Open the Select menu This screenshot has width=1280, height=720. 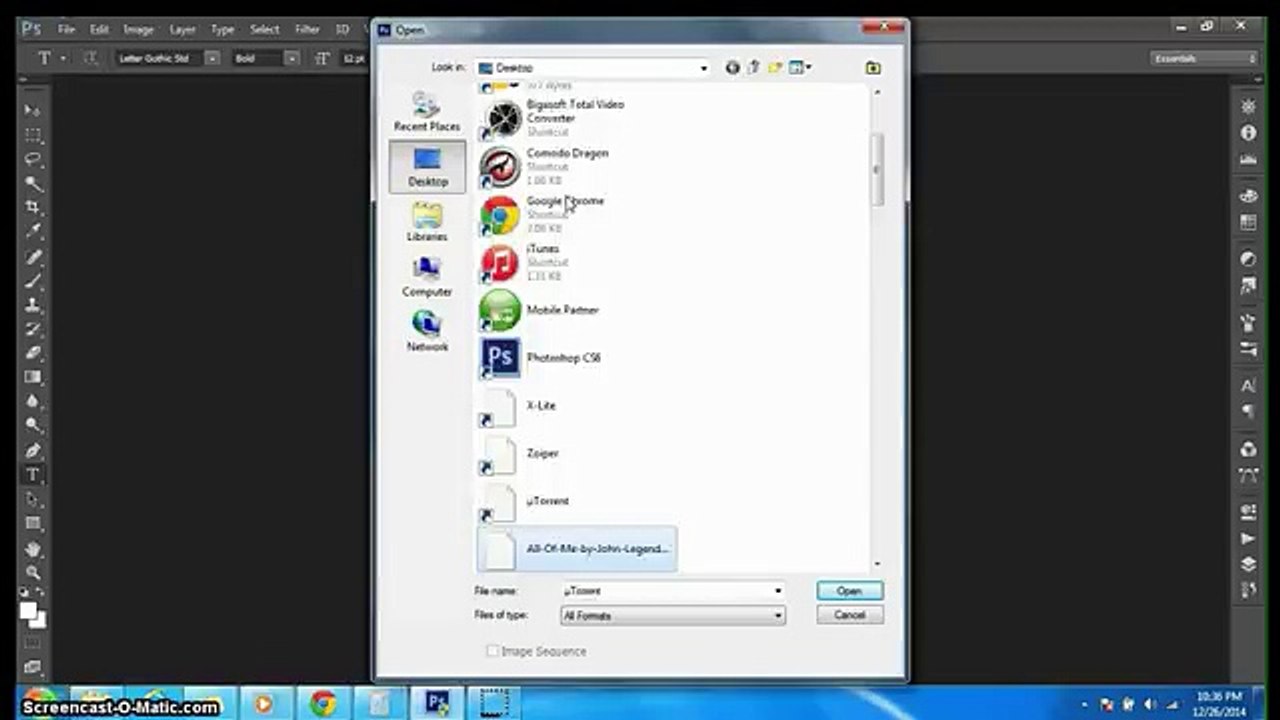click(264, 29)
